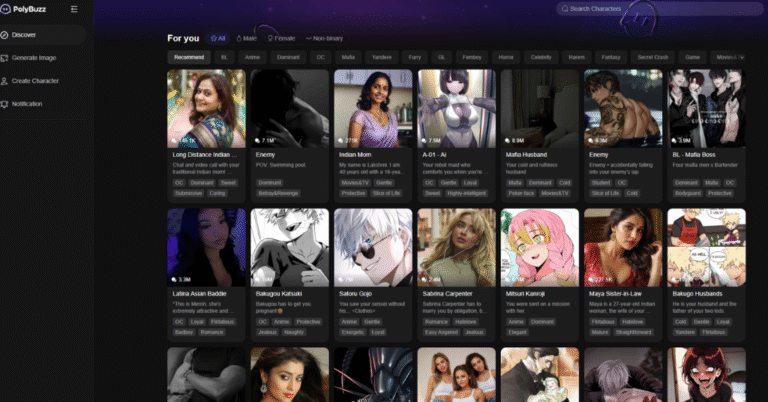Select the BL category tab
This screenshot has height=402, width=768.
tap(224, 57)
